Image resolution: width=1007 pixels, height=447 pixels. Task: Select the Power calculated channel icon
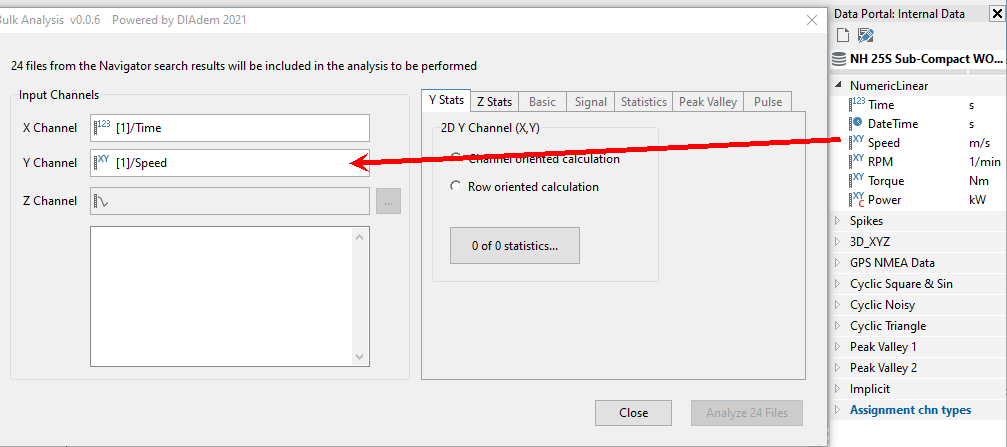point(857,200)
